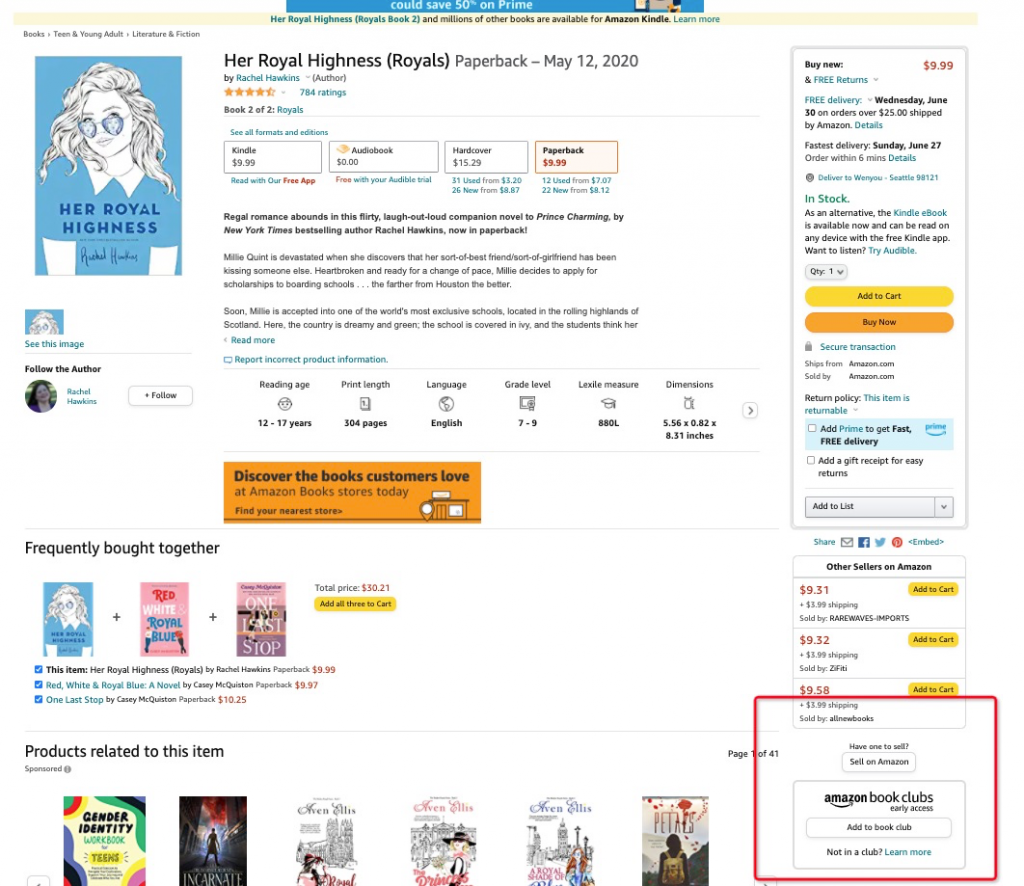Open the Qty quantity dropdown
The width and height of the screenshot is (1024, 886).
(825, 272)
